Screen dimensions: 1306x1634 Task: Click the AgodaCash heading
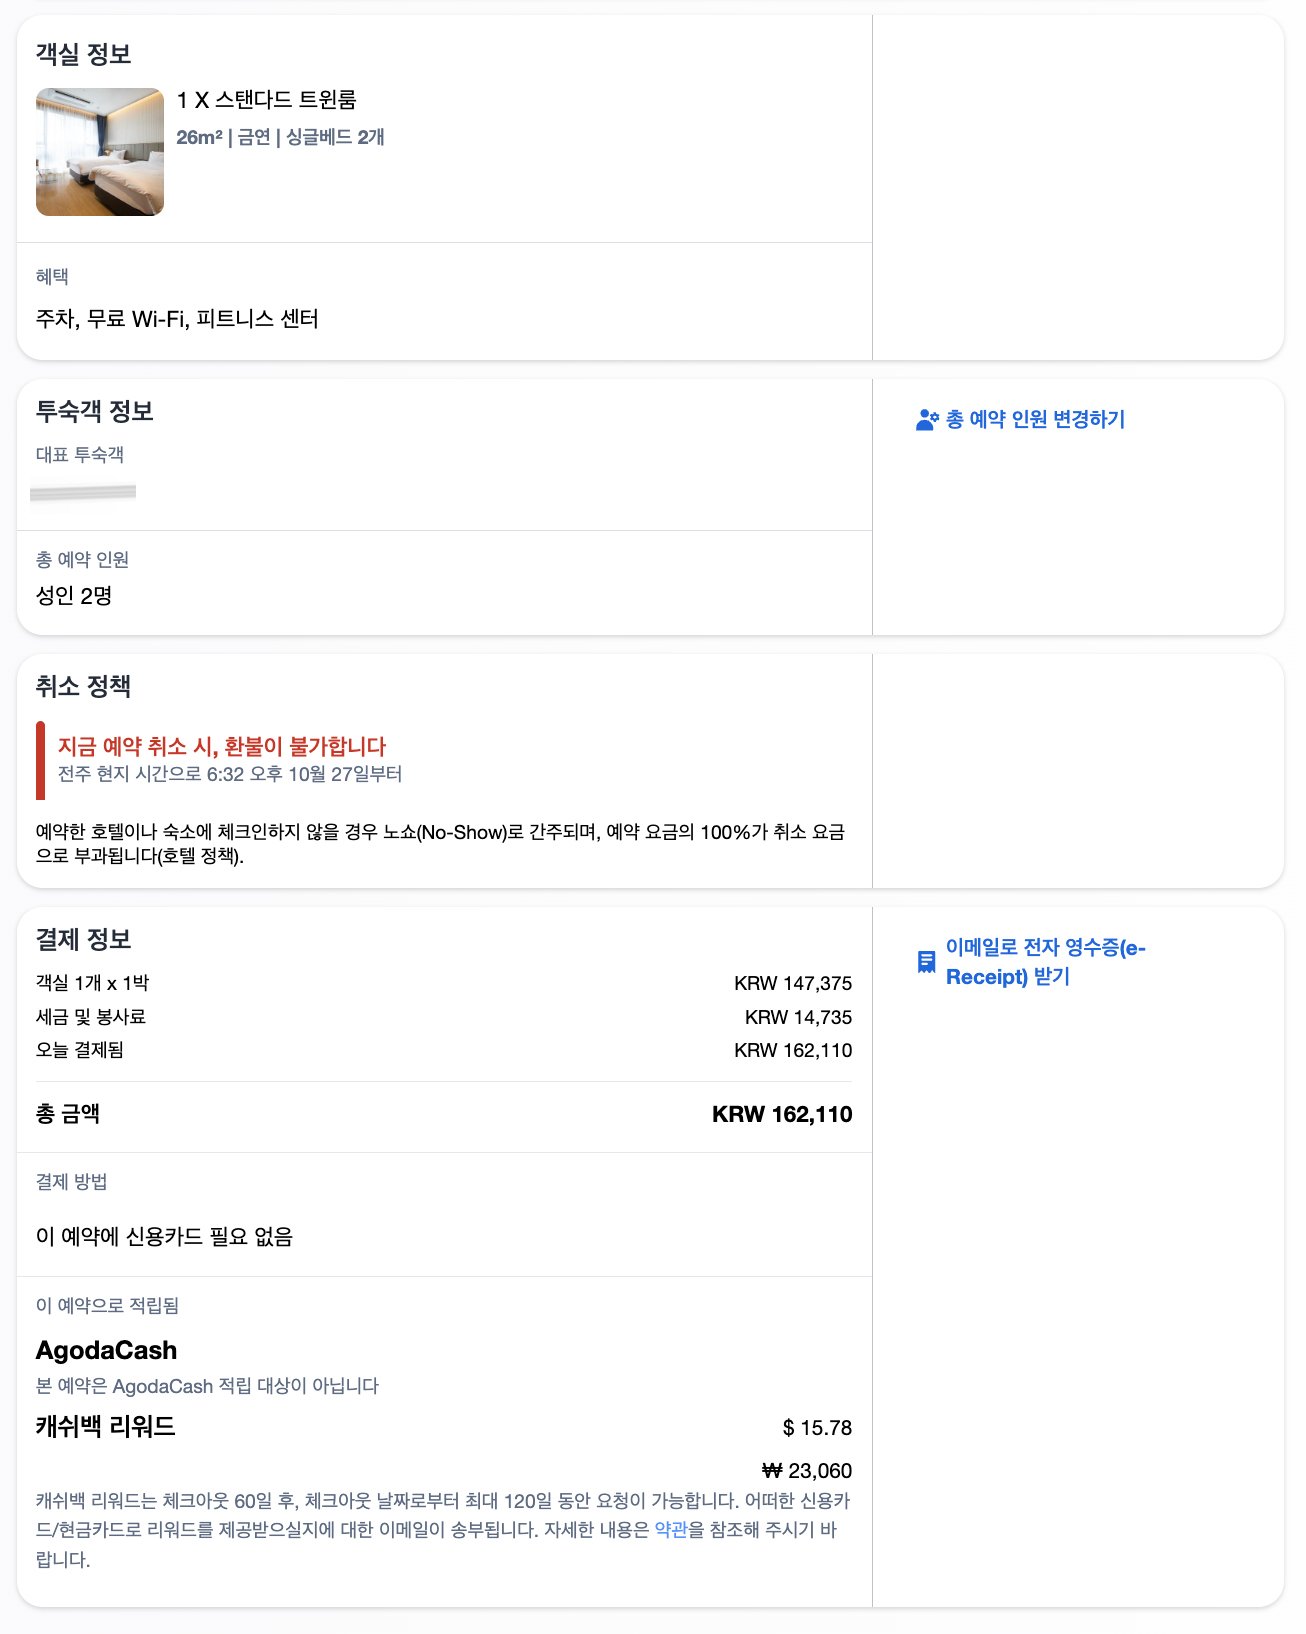[x=104, y=1349]
